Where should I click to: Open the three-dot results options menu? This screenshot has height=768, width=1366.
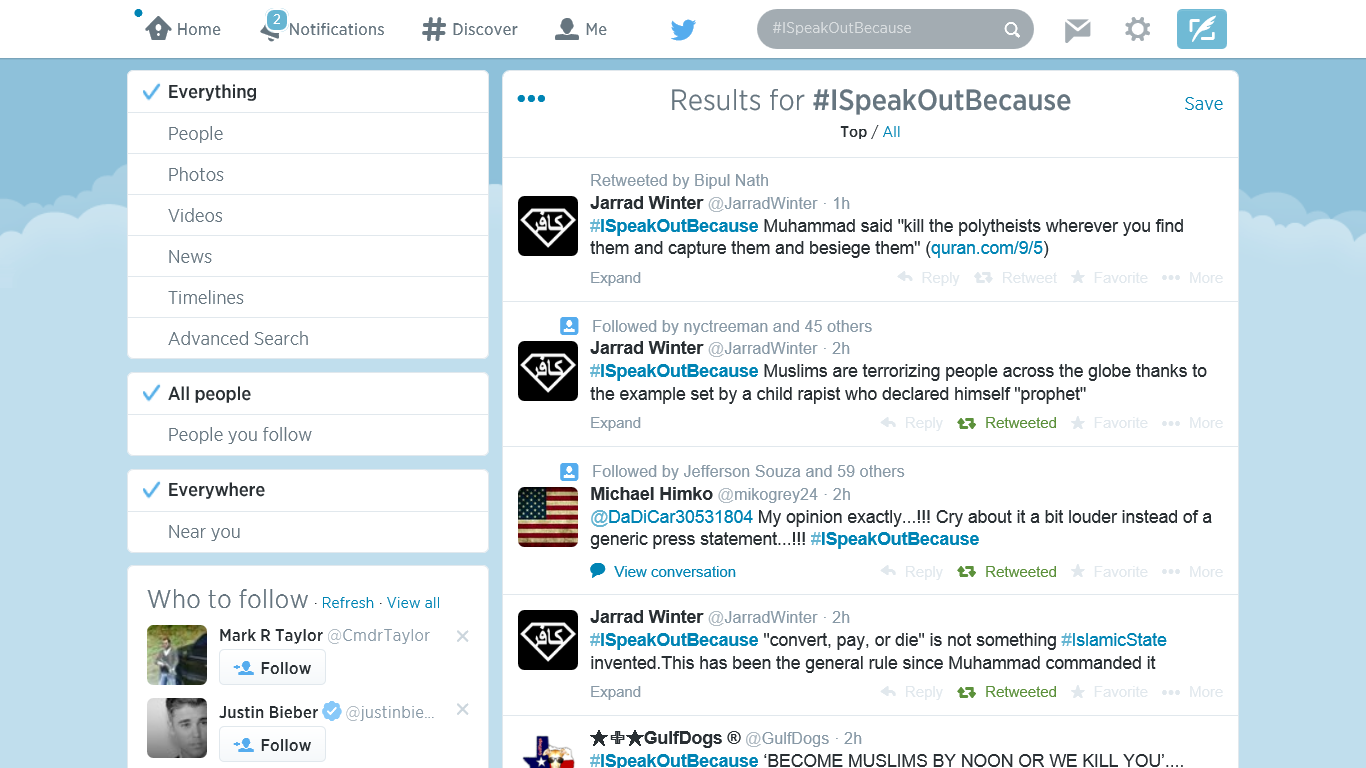(x=531, y=99)
